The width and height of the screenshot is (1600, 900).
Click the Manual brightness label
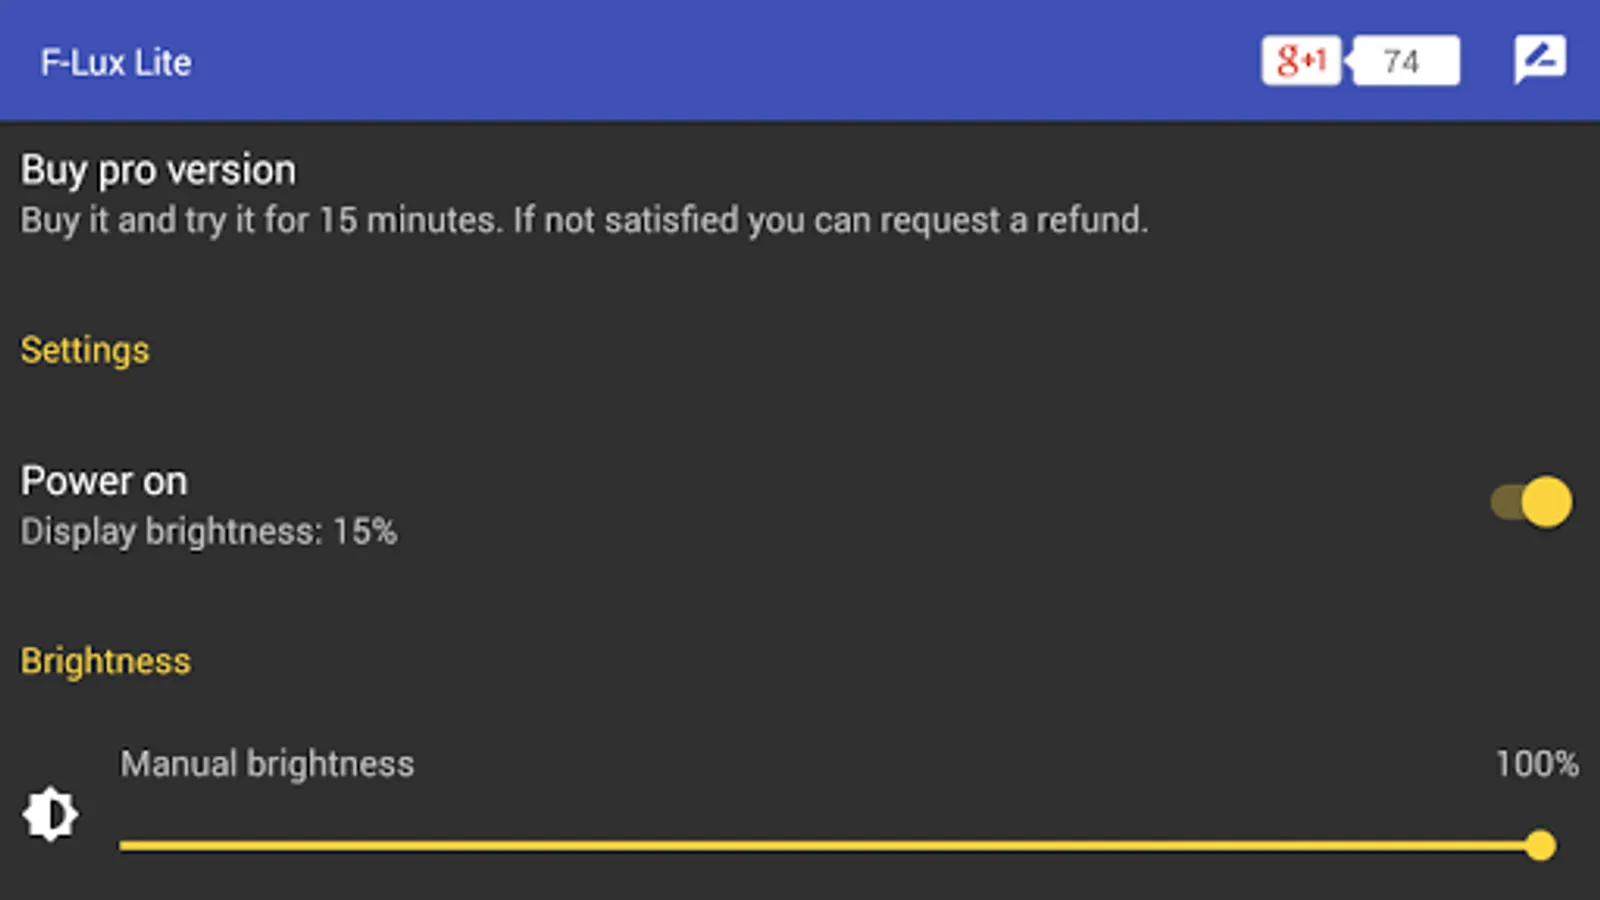tap(267, 763)
